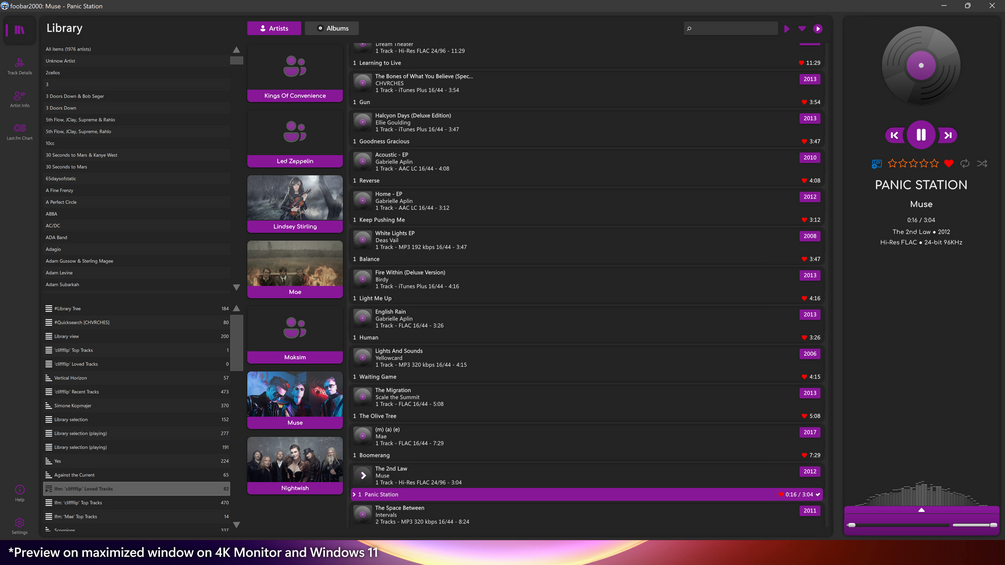
Task: Select the Maksim artist card
Action: (295, 334)
